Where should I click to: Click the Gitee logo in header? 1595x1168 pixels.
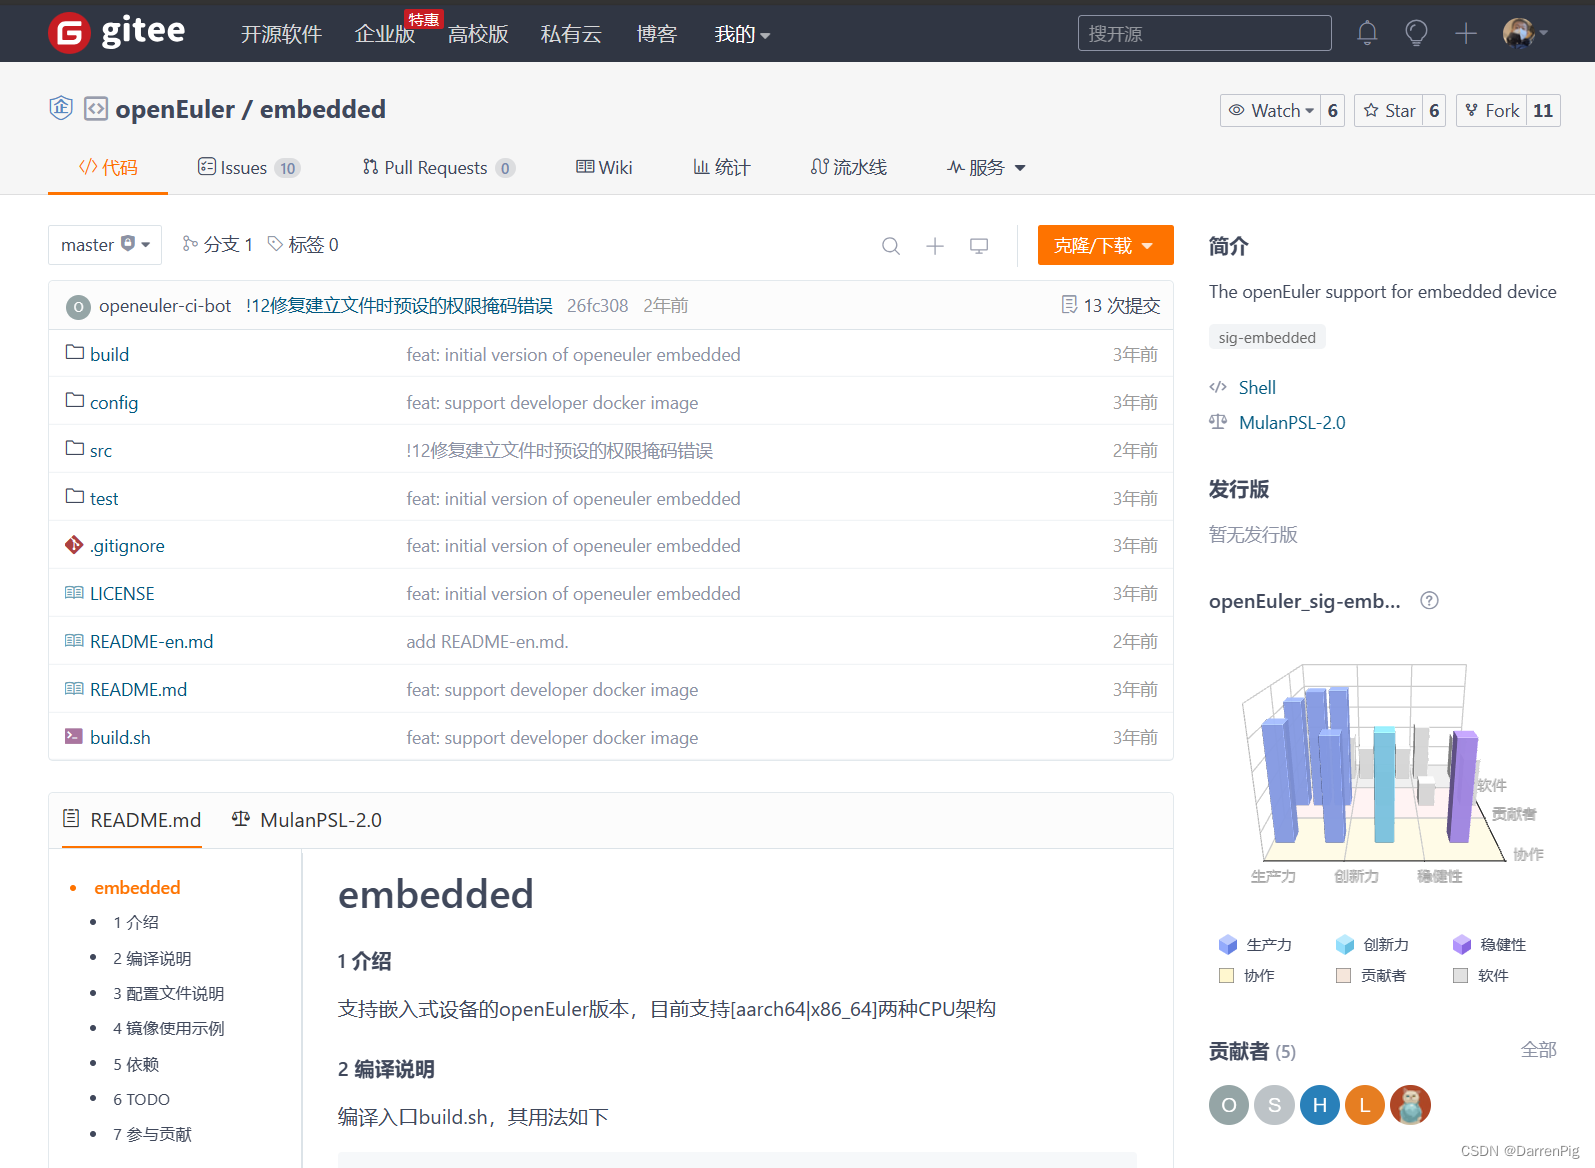point(117,32)
